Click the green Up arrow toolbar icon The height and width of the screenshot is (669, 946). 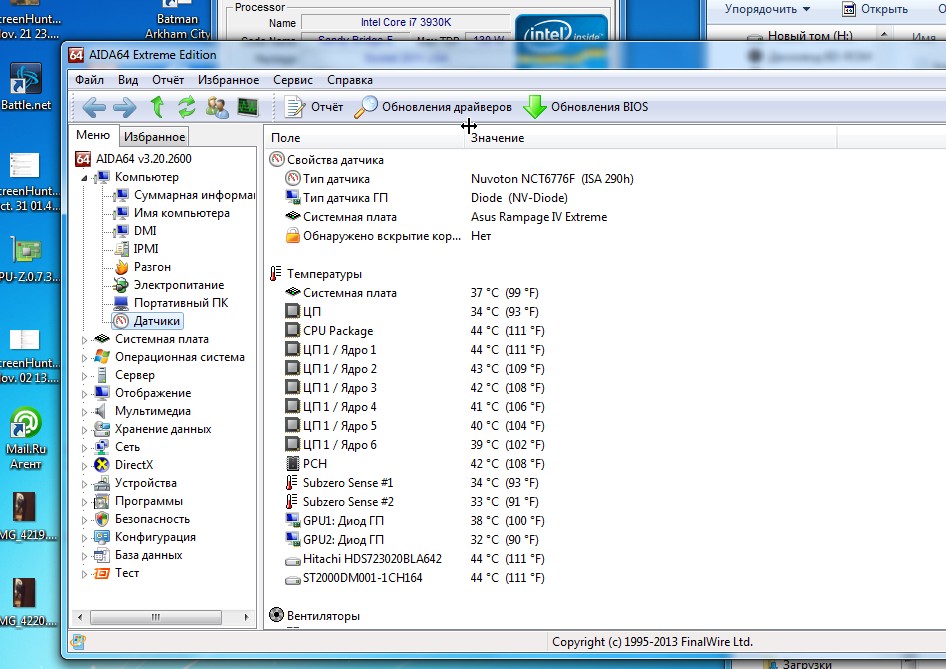157,107
